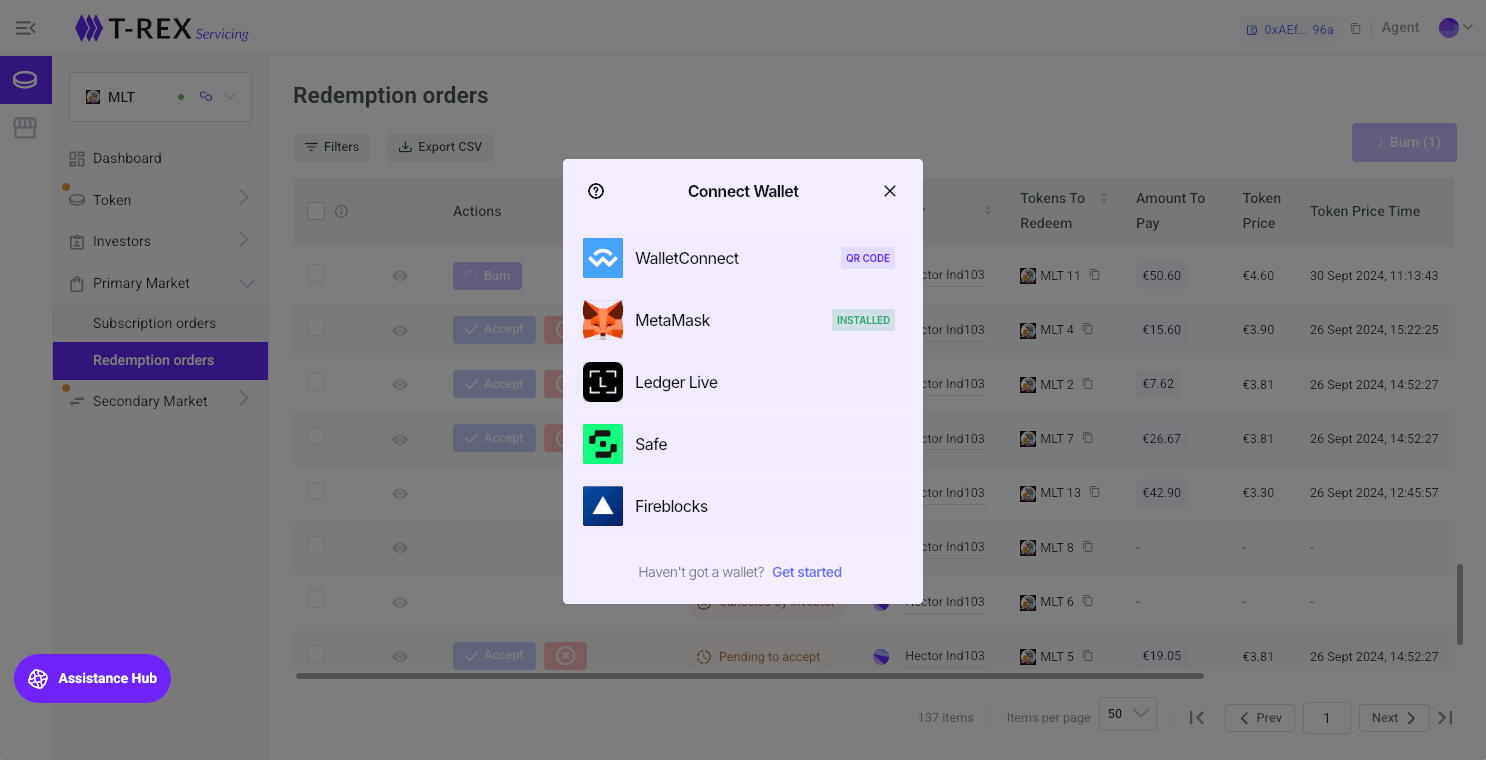This screenshot has height=760, width=1486.
Task: Copy MLT 5 token amount
Action: coord(1088,656)
